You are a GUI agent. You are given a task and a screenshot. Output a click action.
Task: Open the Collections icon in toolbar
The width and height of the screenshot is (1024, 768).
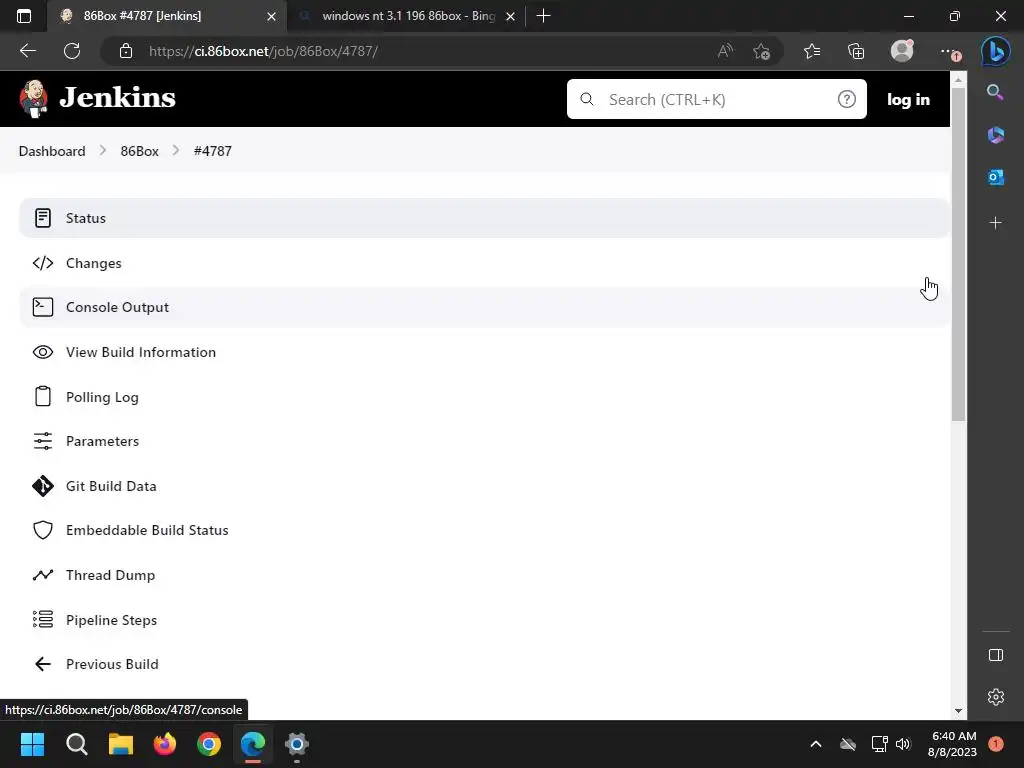click(856, 51)
